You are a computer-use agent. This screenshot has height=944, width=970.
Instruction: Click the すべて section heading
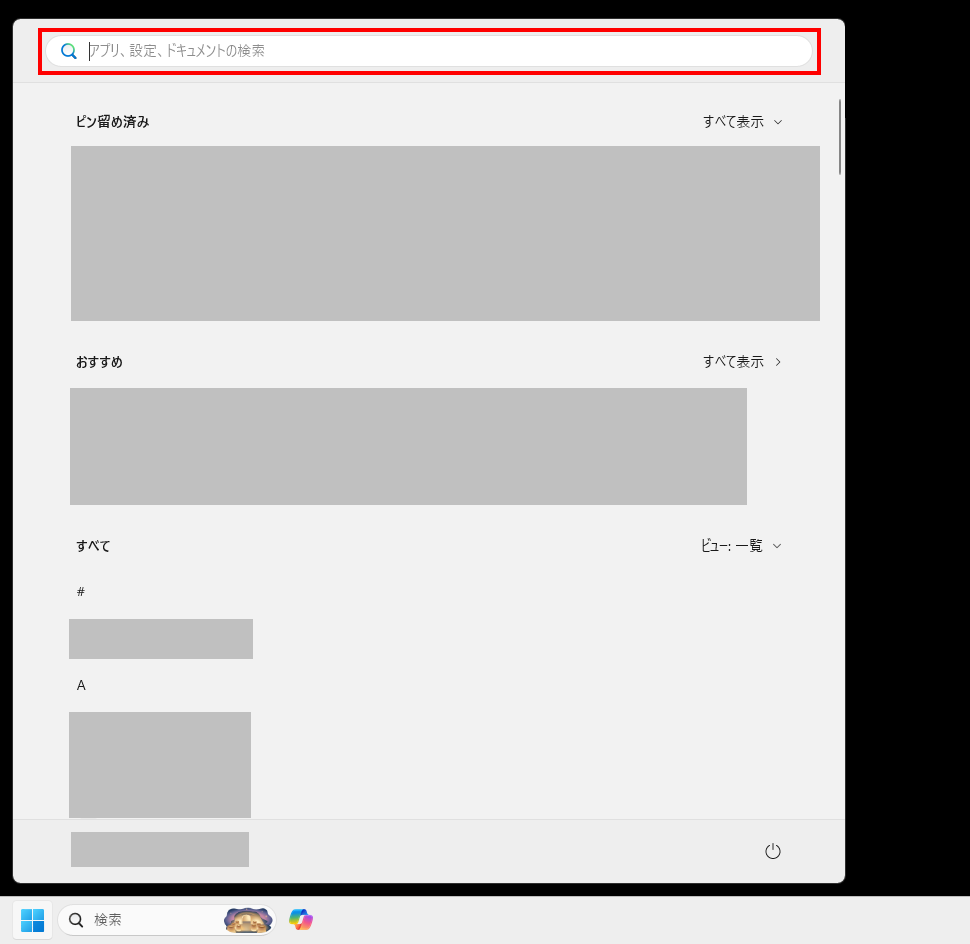pos(91,546)
